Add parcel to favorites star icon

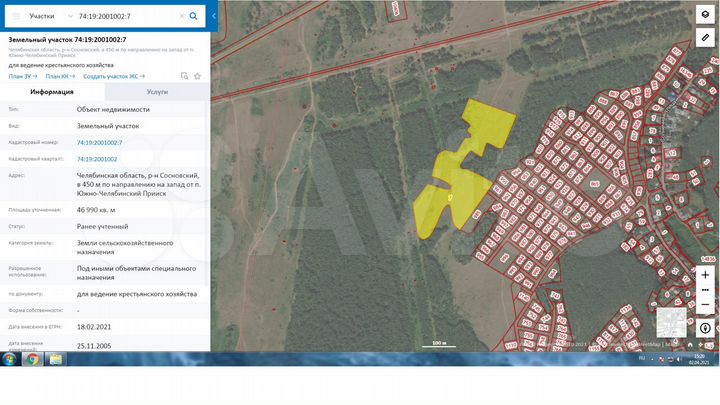pyautogui.click(x=197, y=76)
